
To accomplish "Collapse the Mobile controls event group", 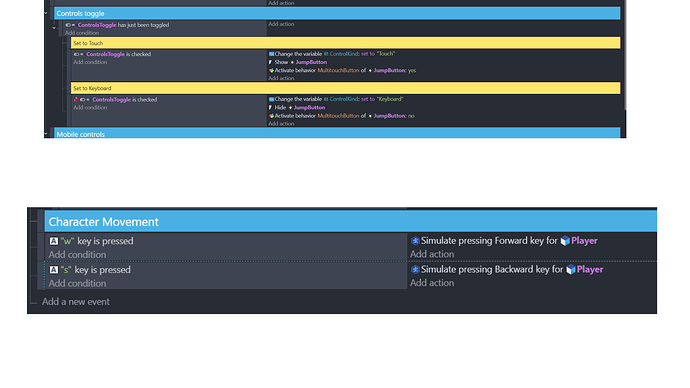I will pyautogui.click(x=46, y=134).
